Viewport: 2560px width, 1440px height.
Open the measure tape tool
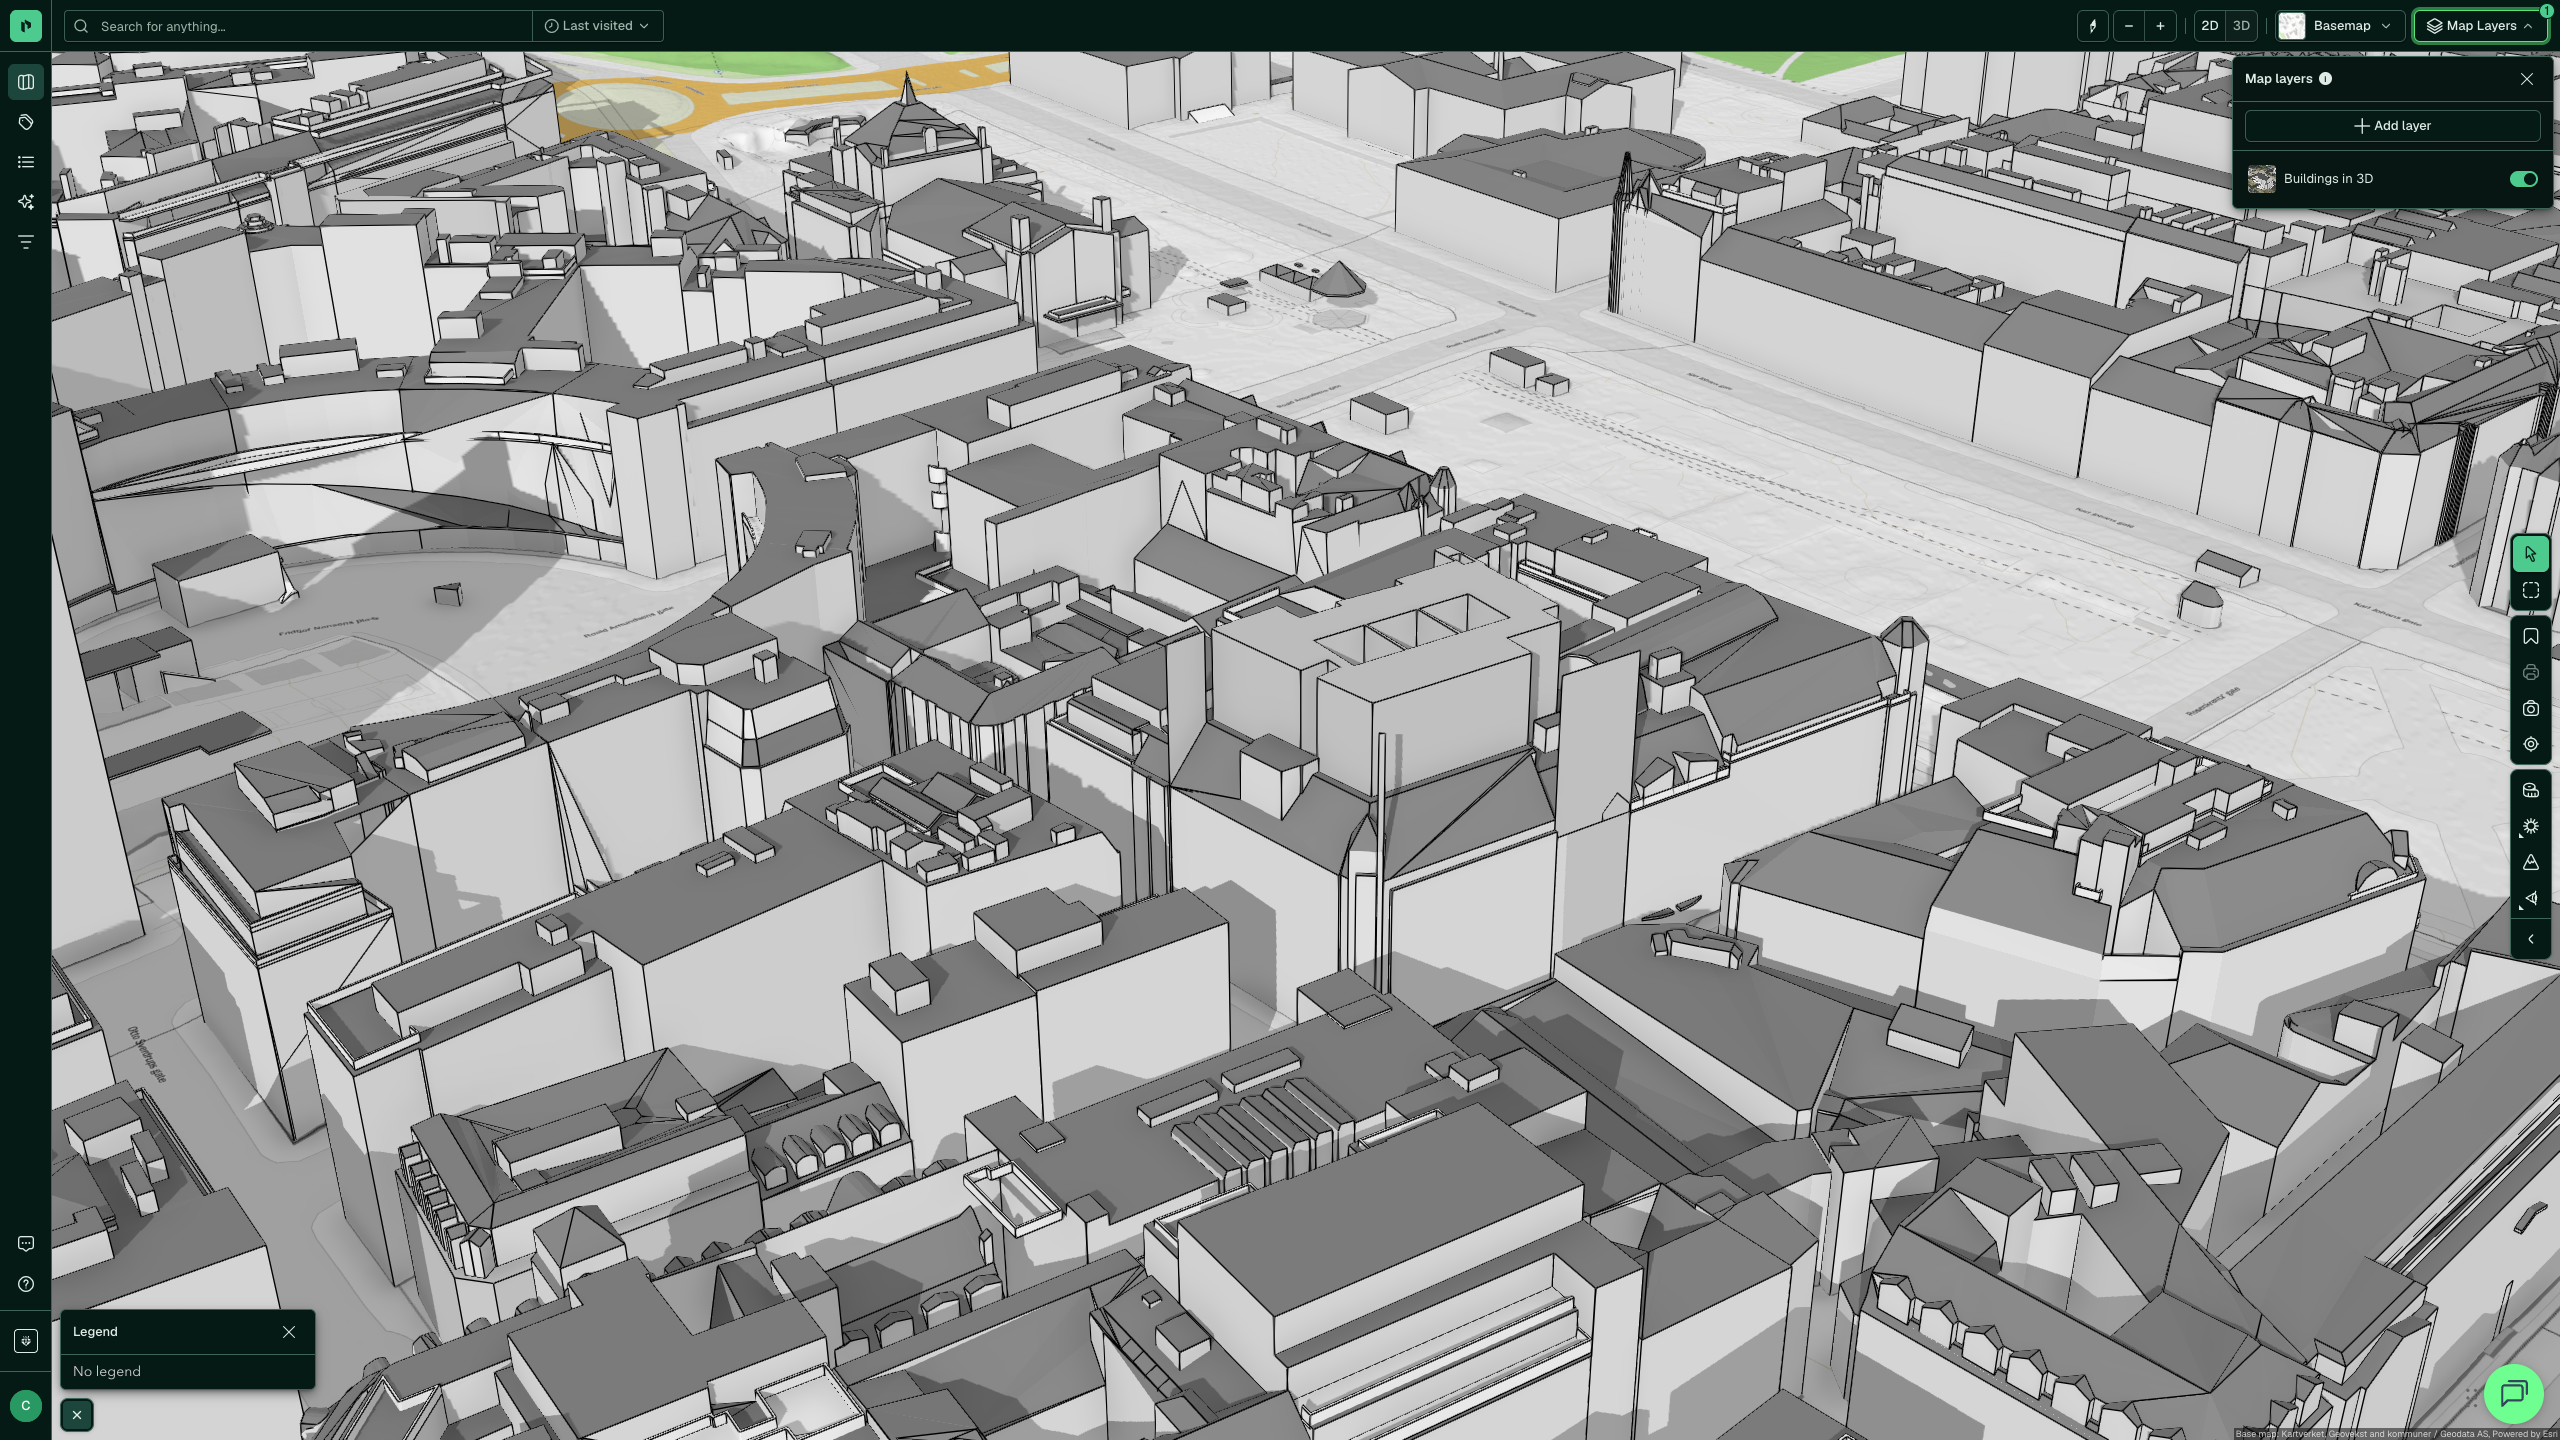point(2531,791)
